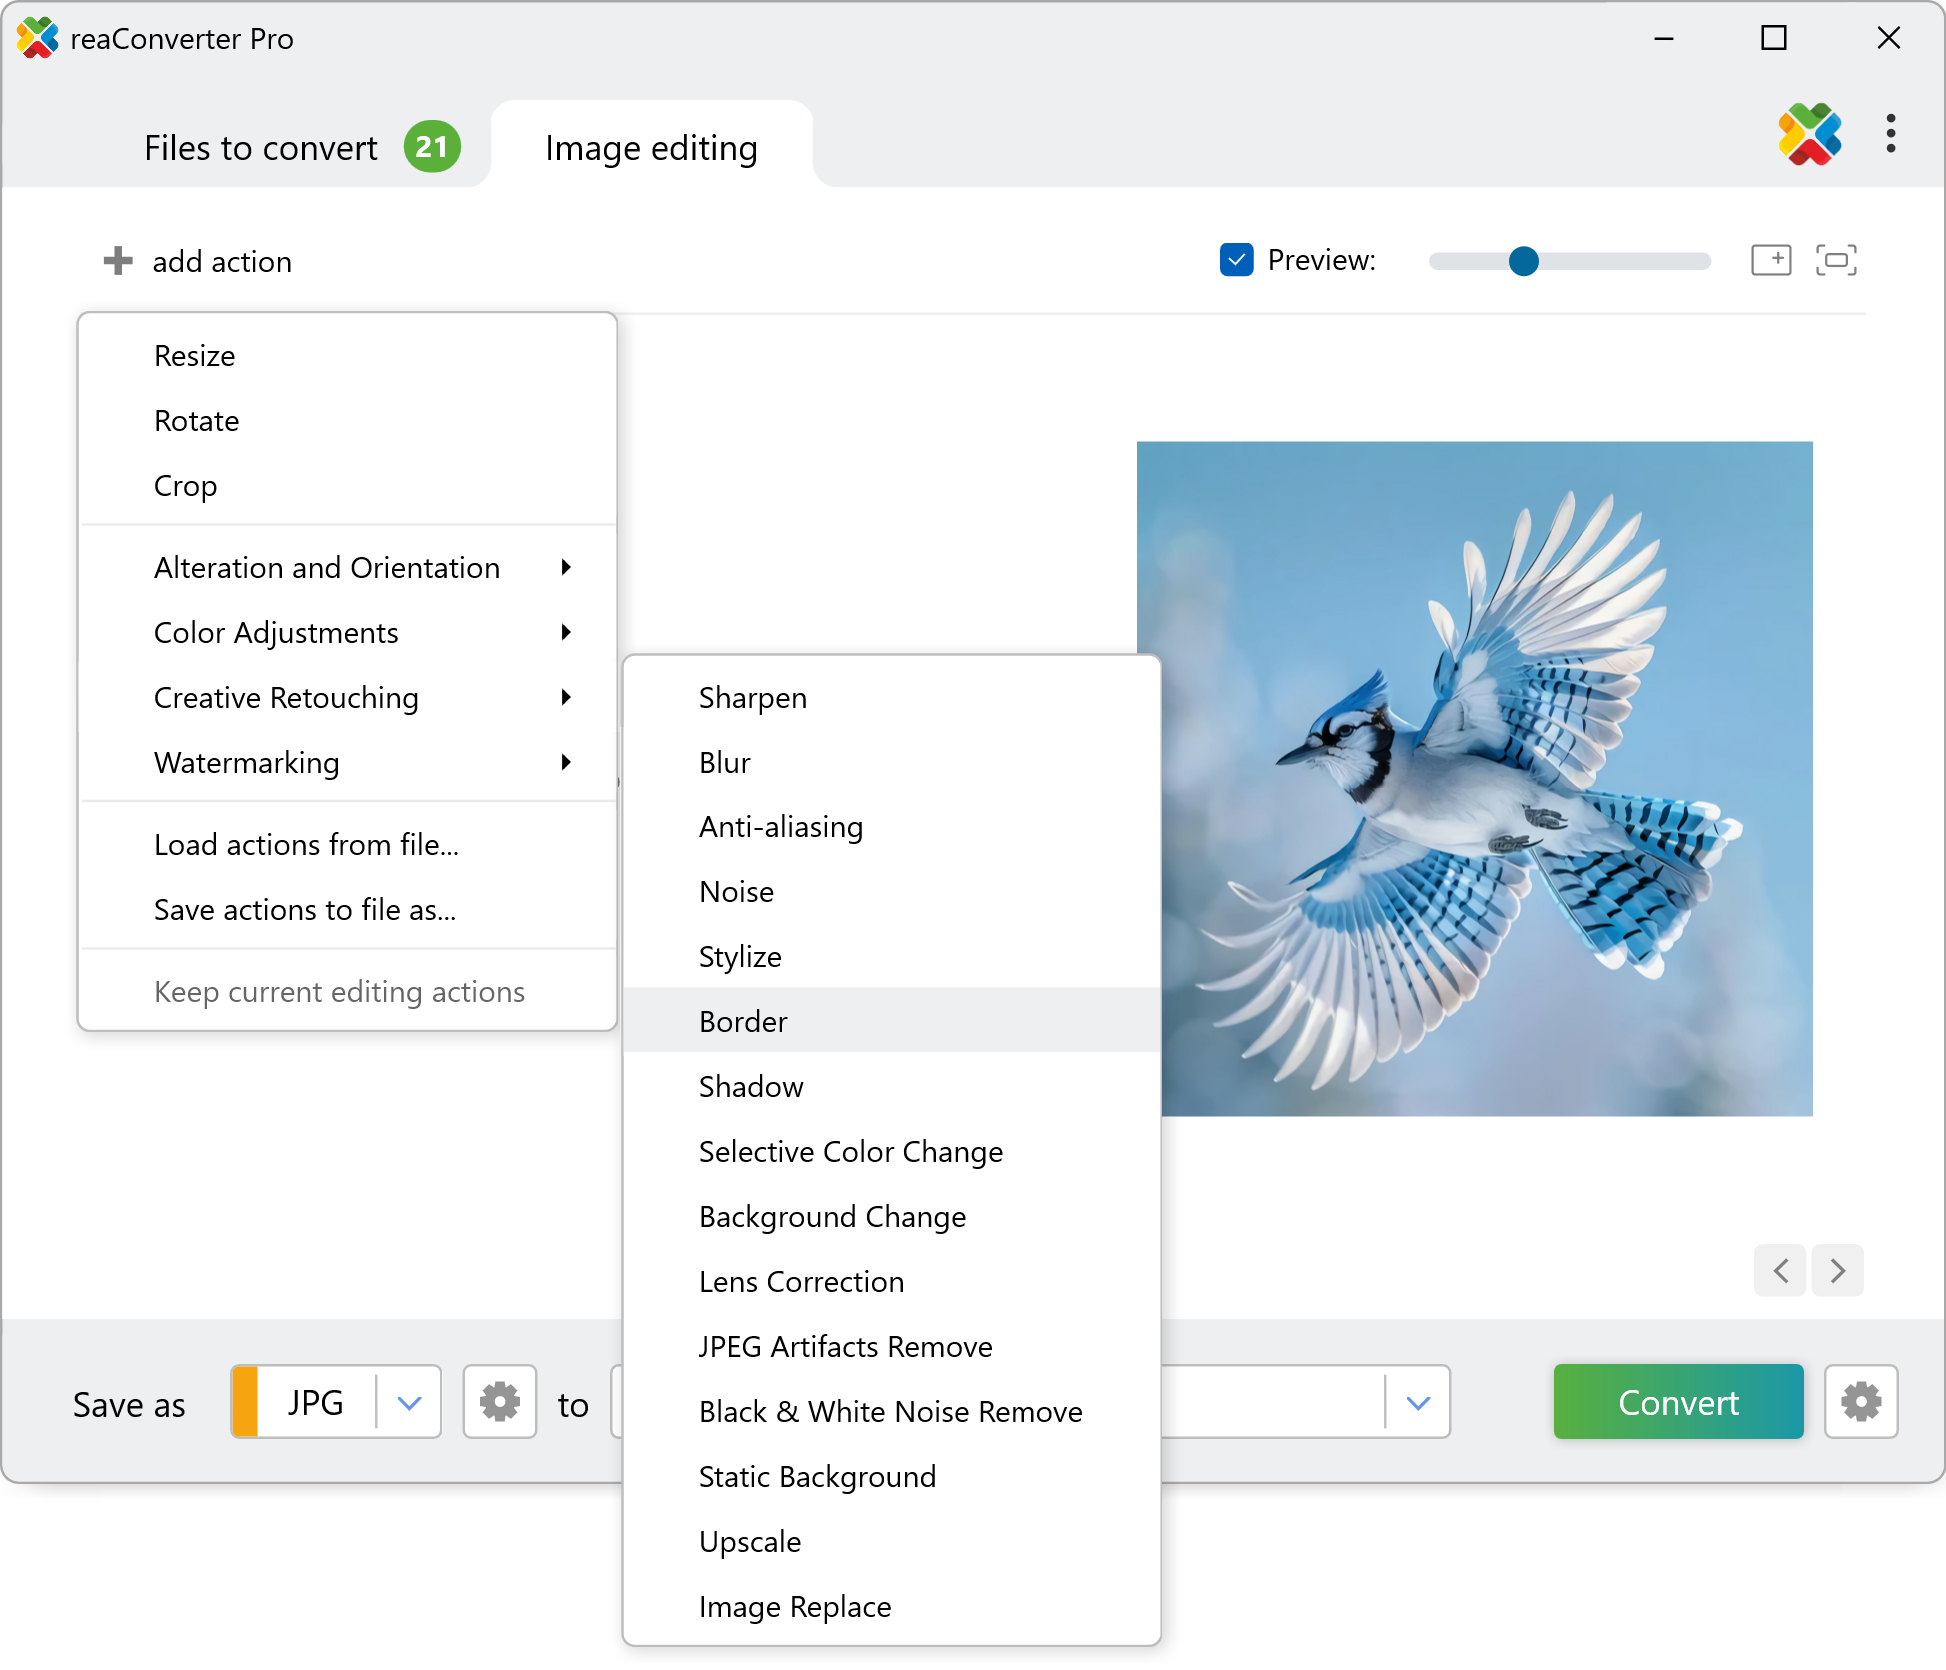Open the three-dot options menu
Image resolution: width=1946 pixels, height=1670 pixels.
pos(1890,134)
